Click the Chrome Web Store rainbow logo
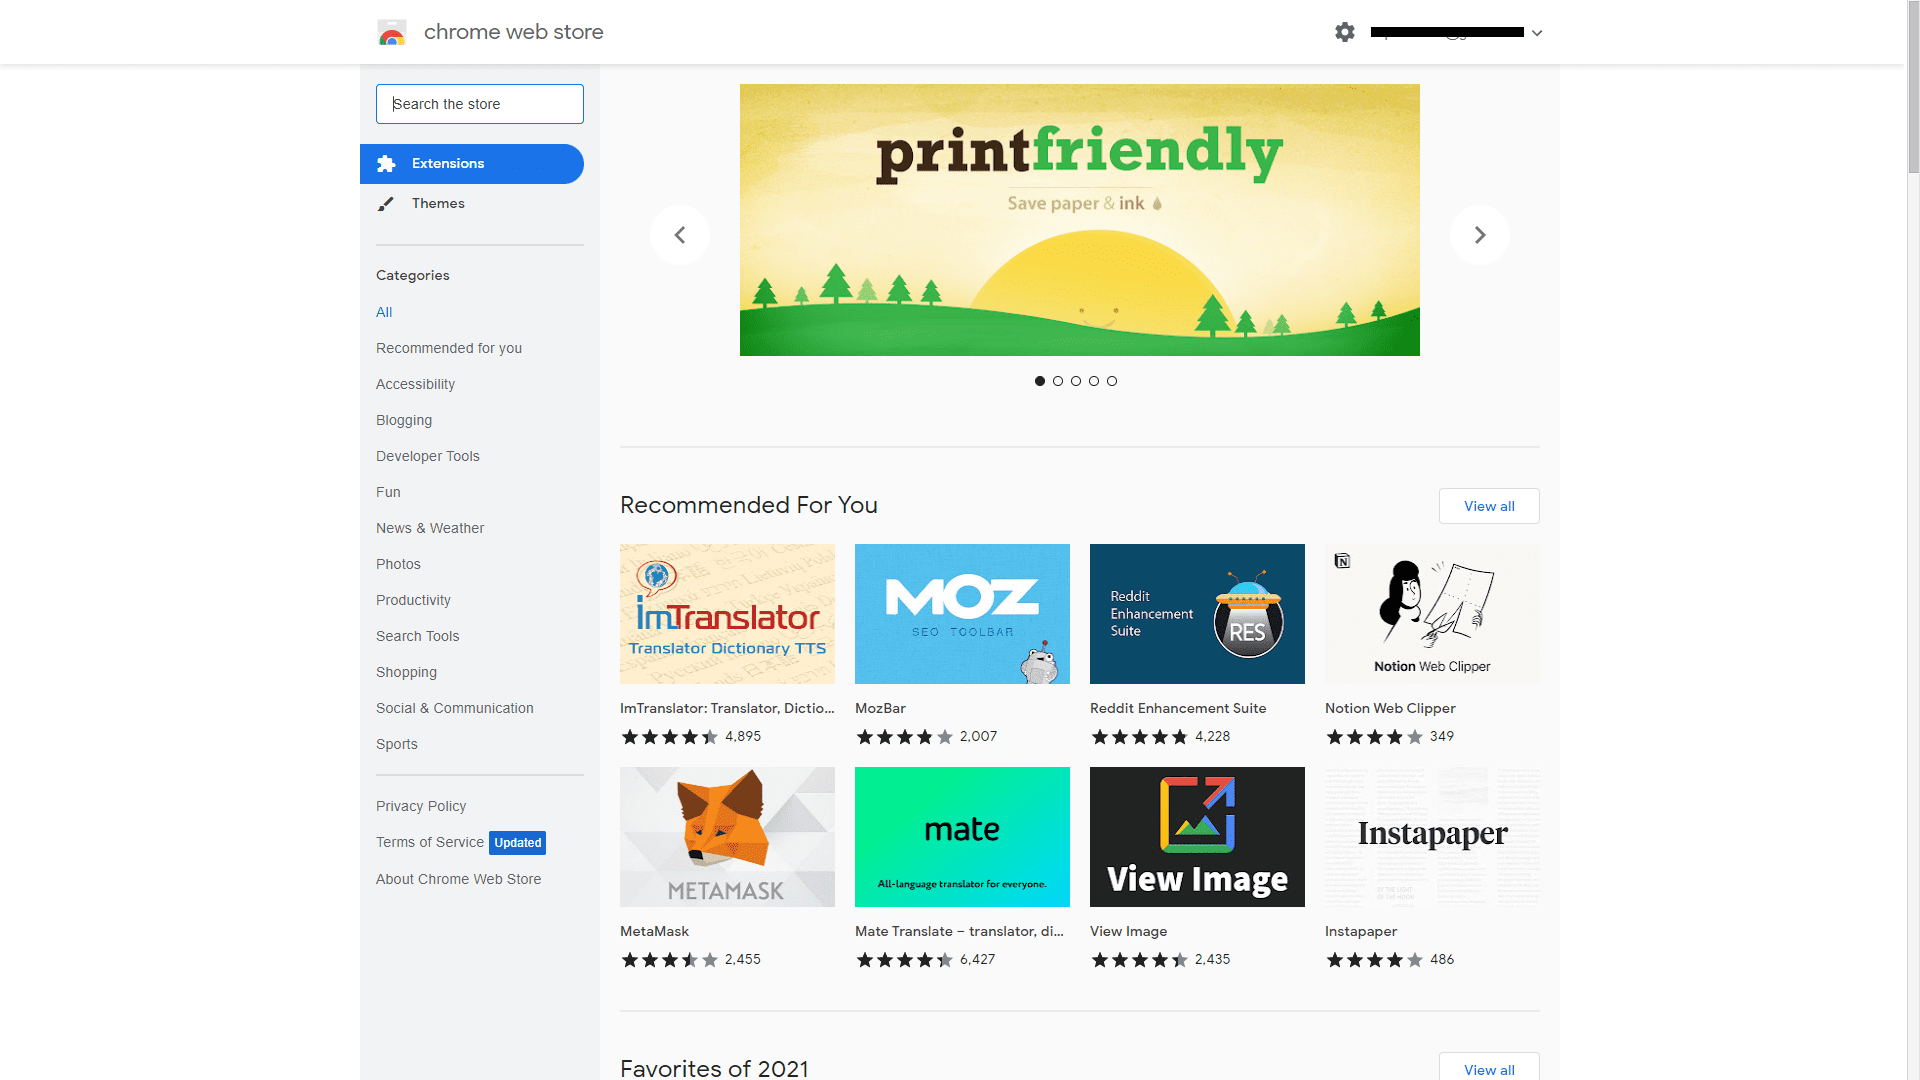The height and width of the screenshot is (1080, 1920). (x=392, y=32)
